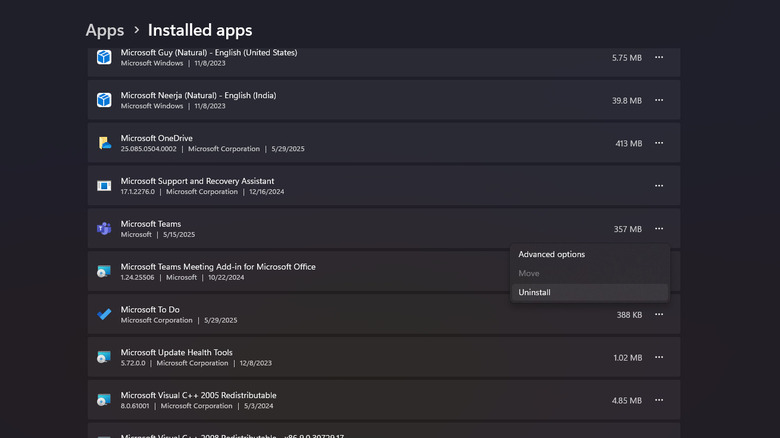Image resolution: width=780 pixels, height=438 pixels.
Task: Click the Microsoft Guy voice package icon
Action: point(104,58)
